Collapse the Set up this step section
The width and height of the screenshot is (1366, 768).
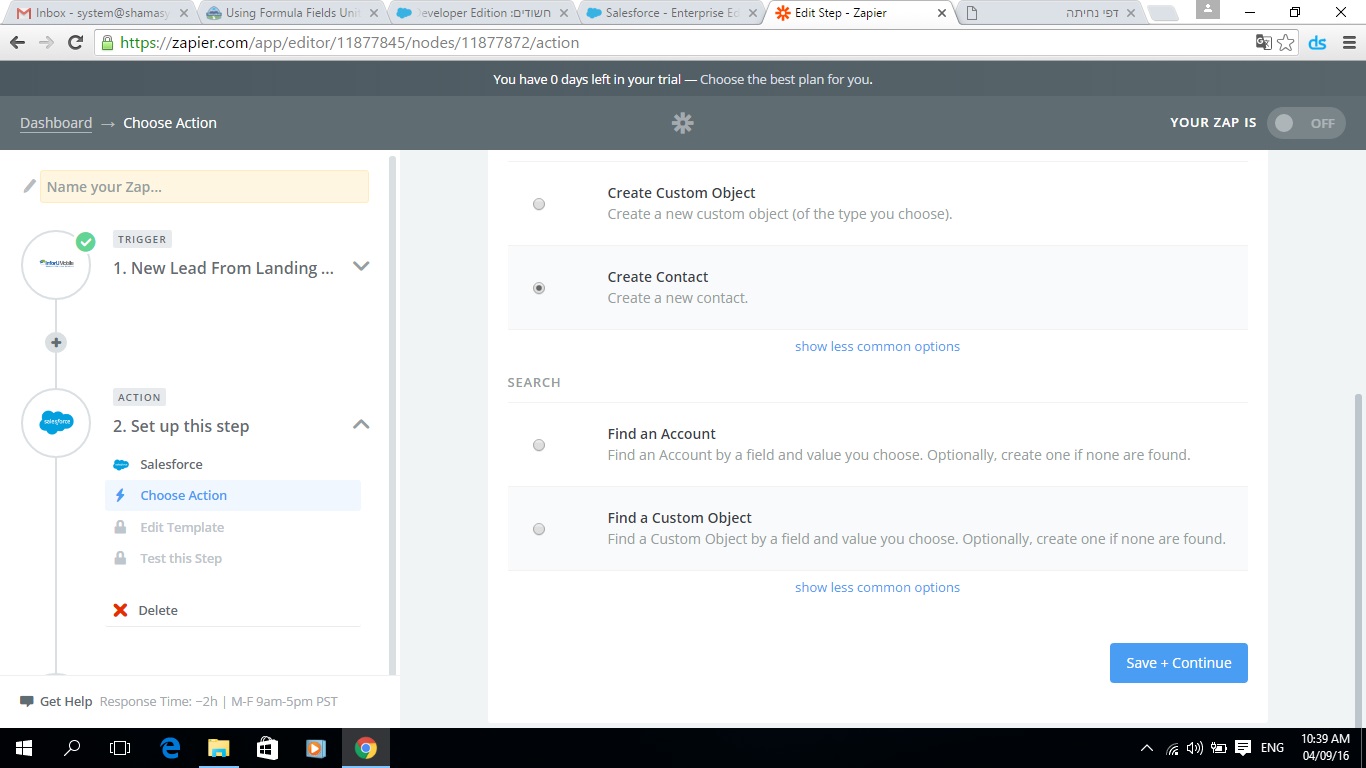[x=361, y=425]
